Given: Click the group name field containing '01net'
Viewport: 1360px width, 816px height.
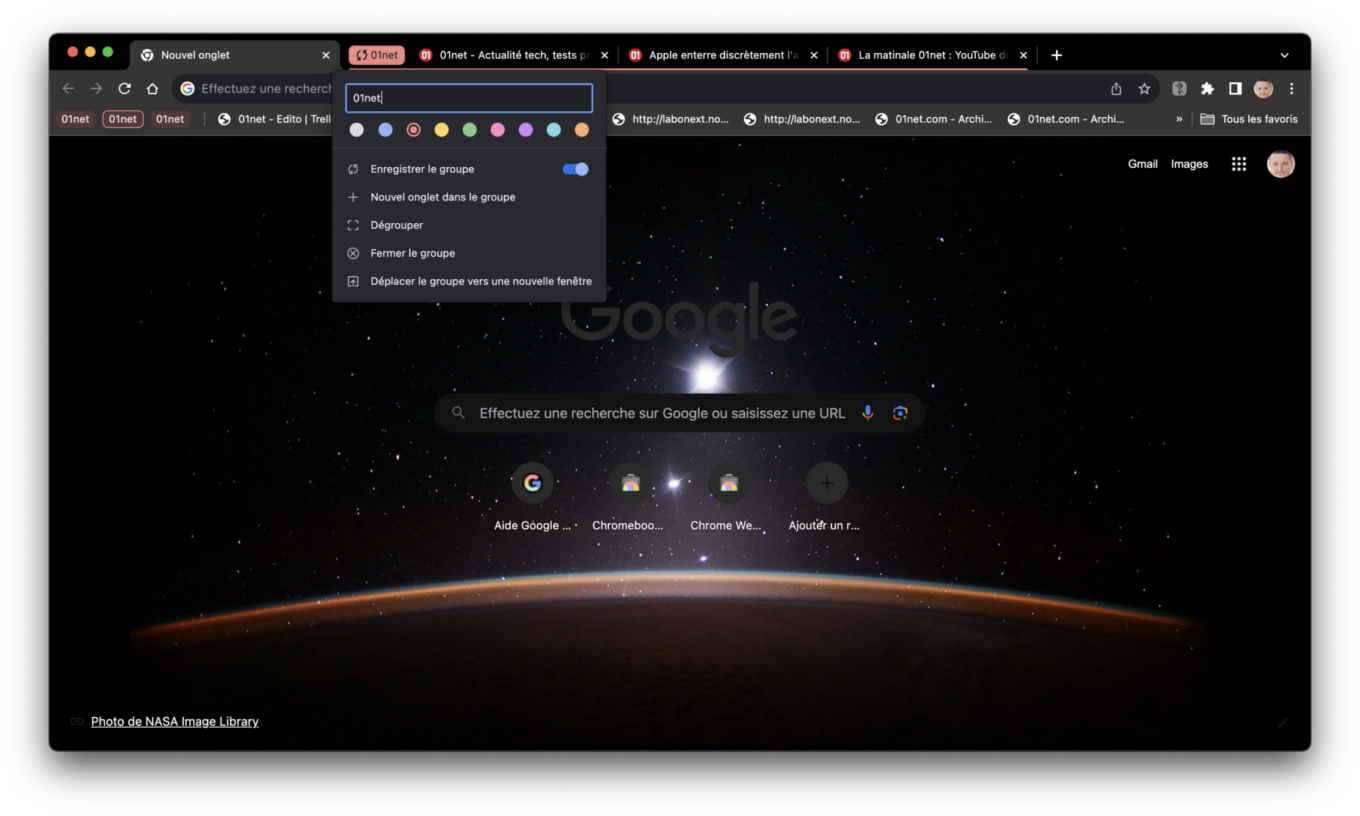Looking at the screenshot, I should coord(469,98).
